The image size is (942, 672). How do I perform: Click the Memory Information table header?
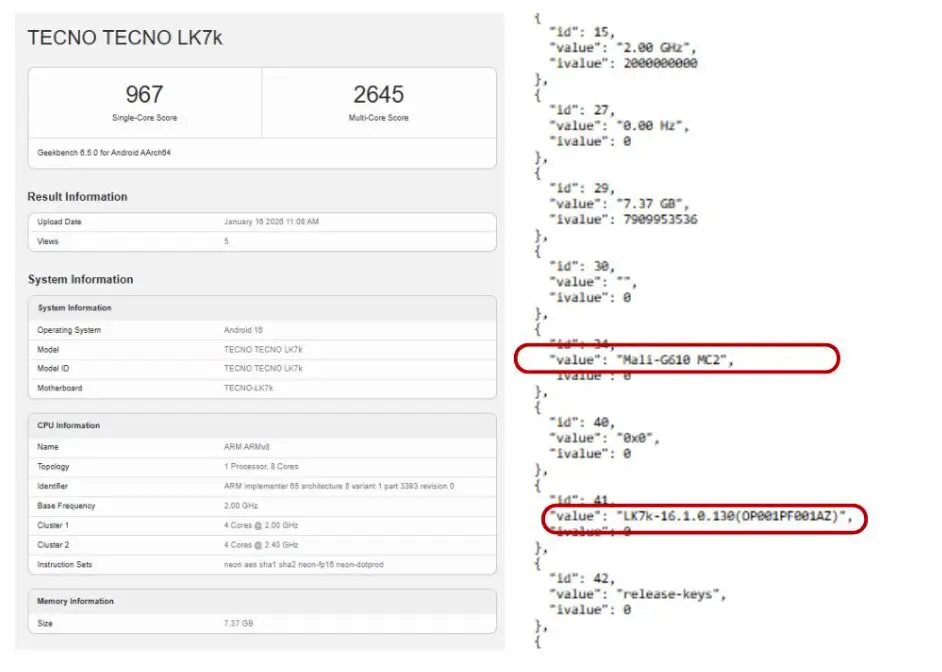pos(75,601)
